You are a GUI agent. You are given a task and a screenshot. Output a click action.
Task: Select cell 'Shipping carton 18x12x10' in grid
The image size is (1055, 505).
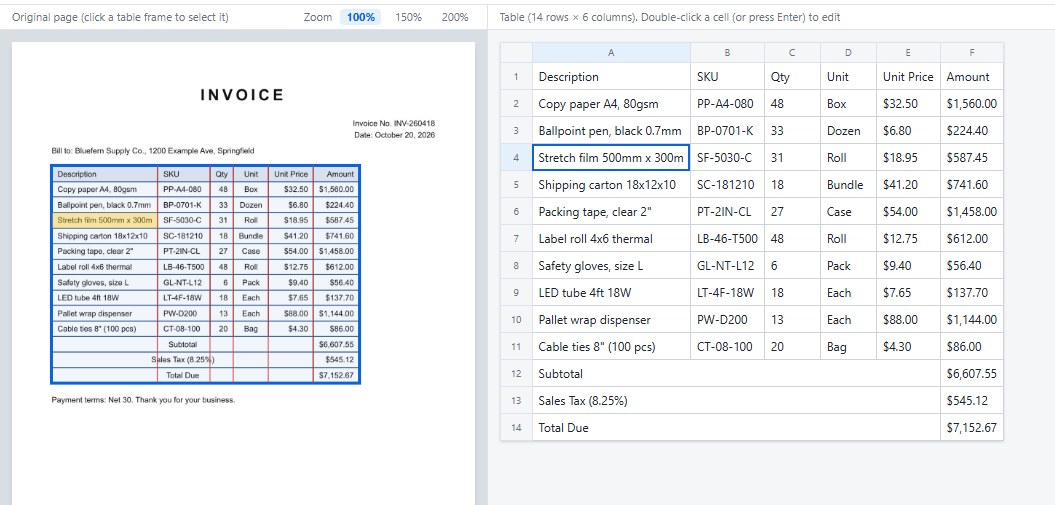(611, 185)
